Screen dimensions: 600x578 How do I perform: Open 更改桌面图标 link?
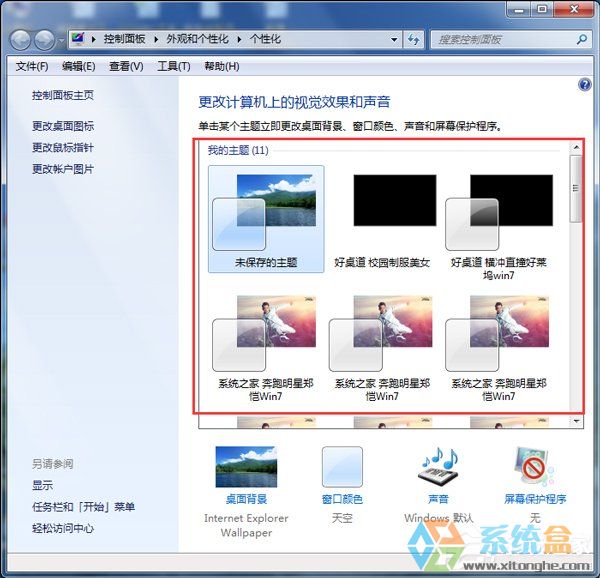63,126
